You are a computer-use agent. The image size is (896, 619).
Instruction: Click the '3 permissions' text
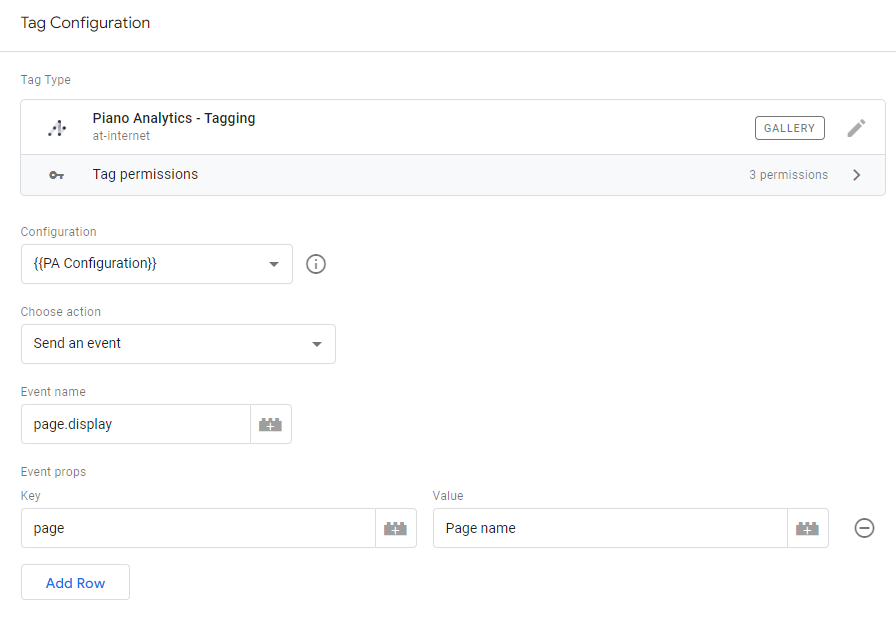click(788, 175)
